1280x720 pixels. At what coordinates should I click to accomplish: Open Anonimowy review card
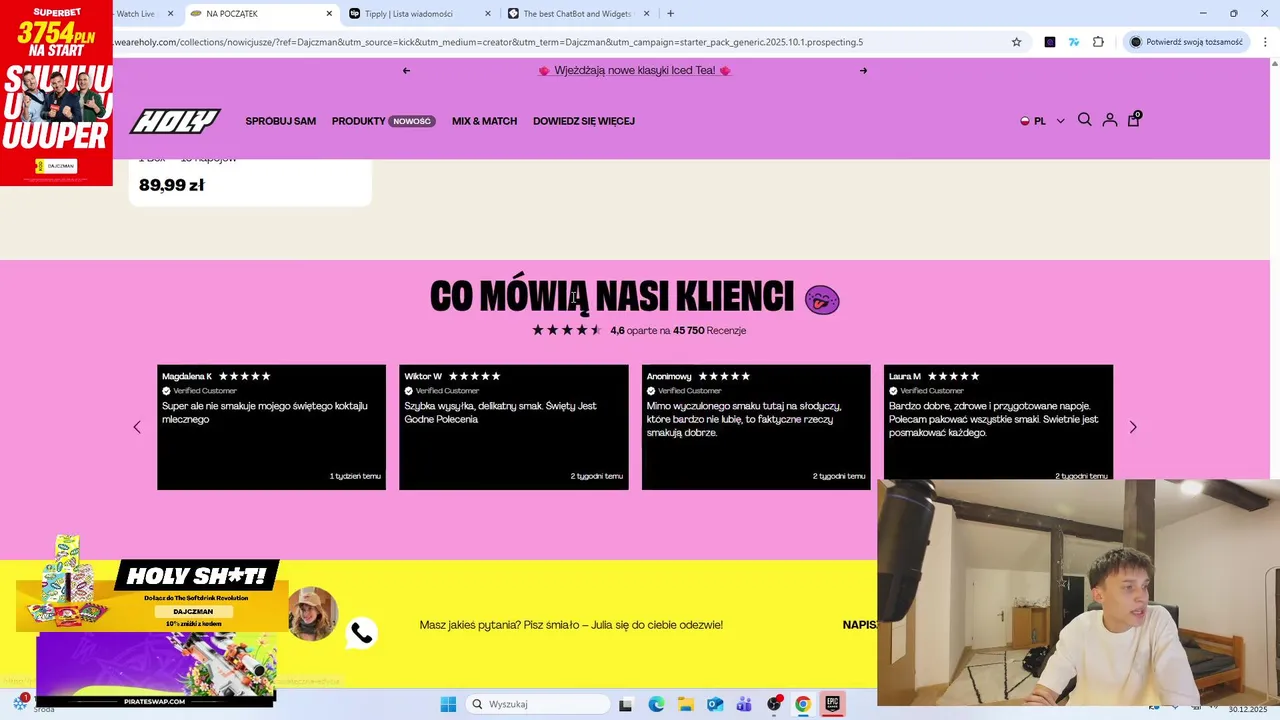coord(756,427)
